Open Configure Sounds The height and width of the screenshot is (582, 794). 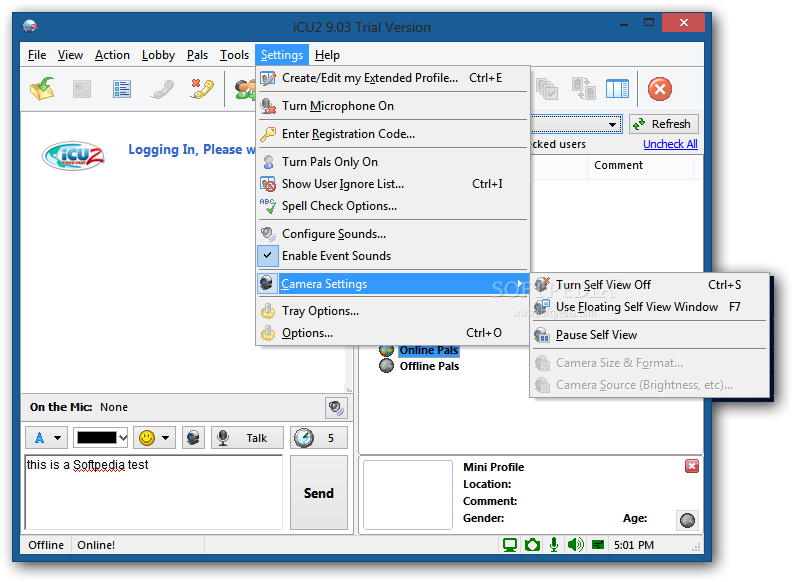tap(393, 234)
